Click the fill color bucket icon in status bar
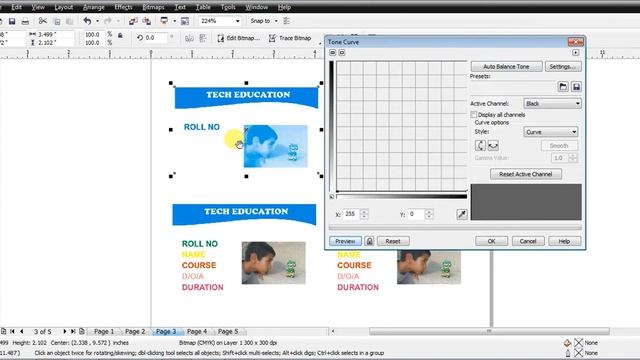Image resolution: width=640 pixels, height=360 pixels. pyautogui.click(x=567, y=343)
